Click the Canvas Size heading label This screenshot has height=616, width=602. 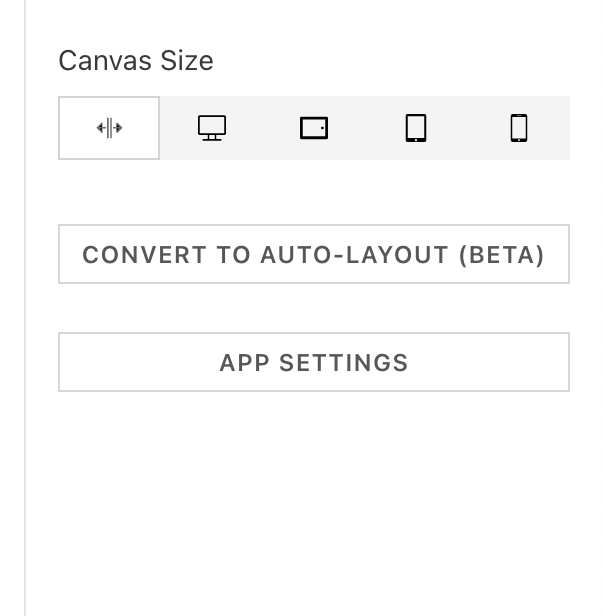tap(136, 61)
